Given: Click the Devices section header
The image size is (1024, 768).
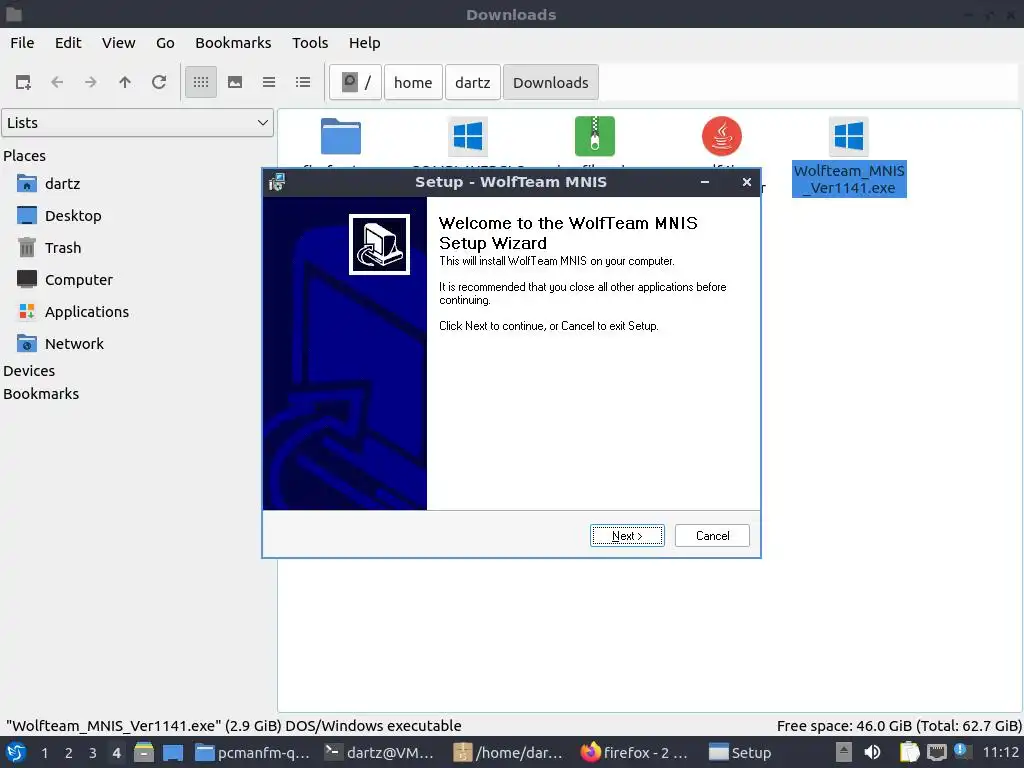Looking at the screenshot, I should [29, 371].
